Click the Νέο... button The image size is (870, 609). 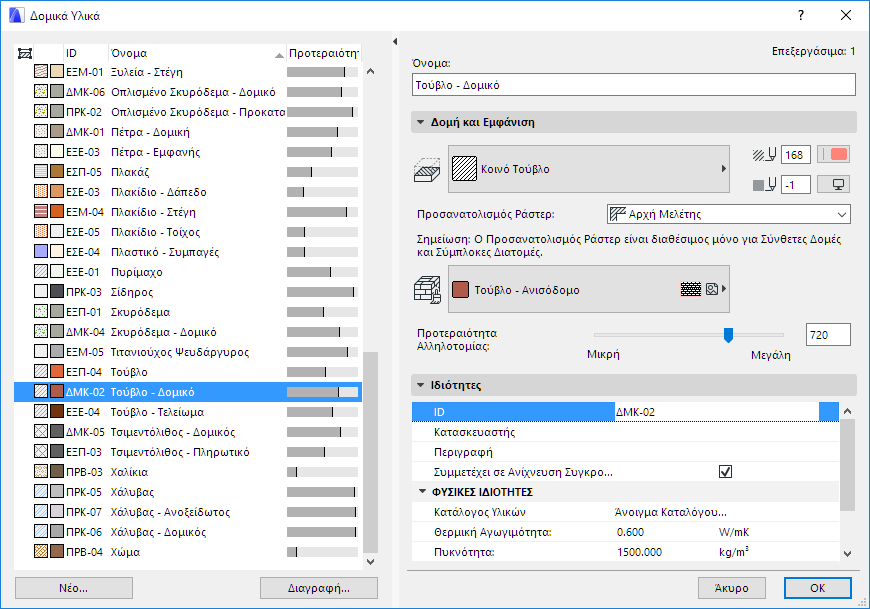pos(74,588)
